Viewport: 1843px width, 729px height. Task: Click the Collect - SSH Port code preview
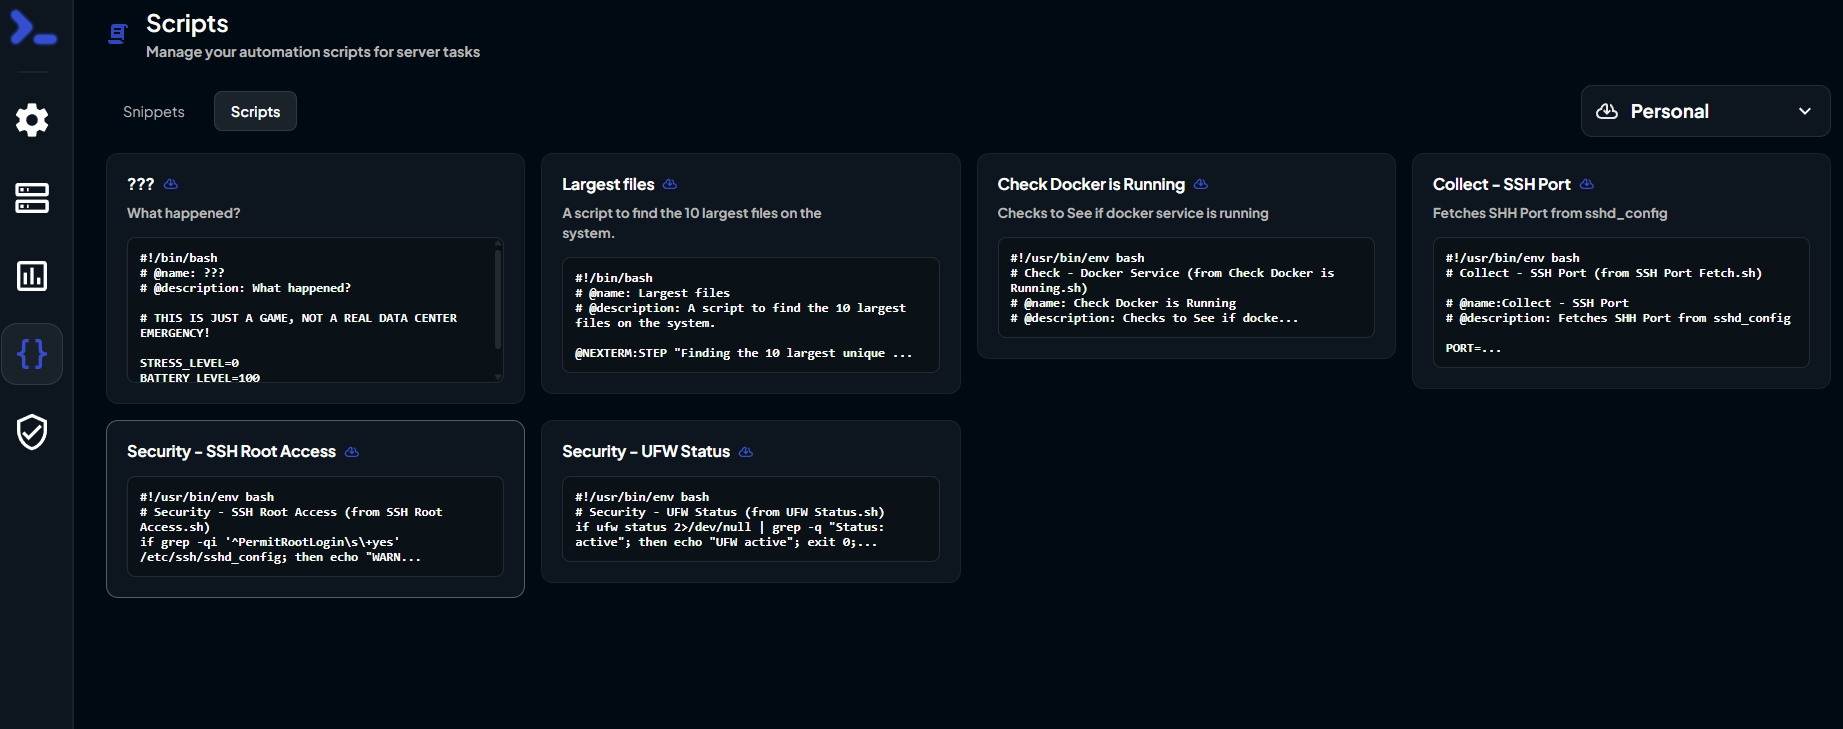pos(1620,302)
